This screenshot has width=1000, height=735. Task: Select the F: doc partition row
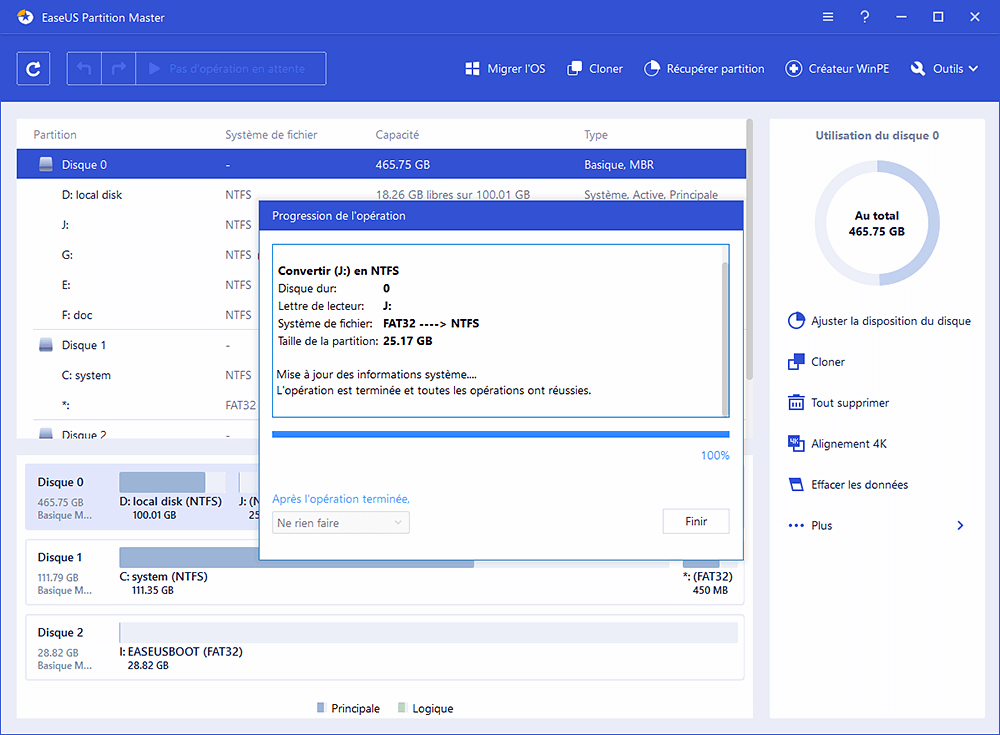[138, 315]
